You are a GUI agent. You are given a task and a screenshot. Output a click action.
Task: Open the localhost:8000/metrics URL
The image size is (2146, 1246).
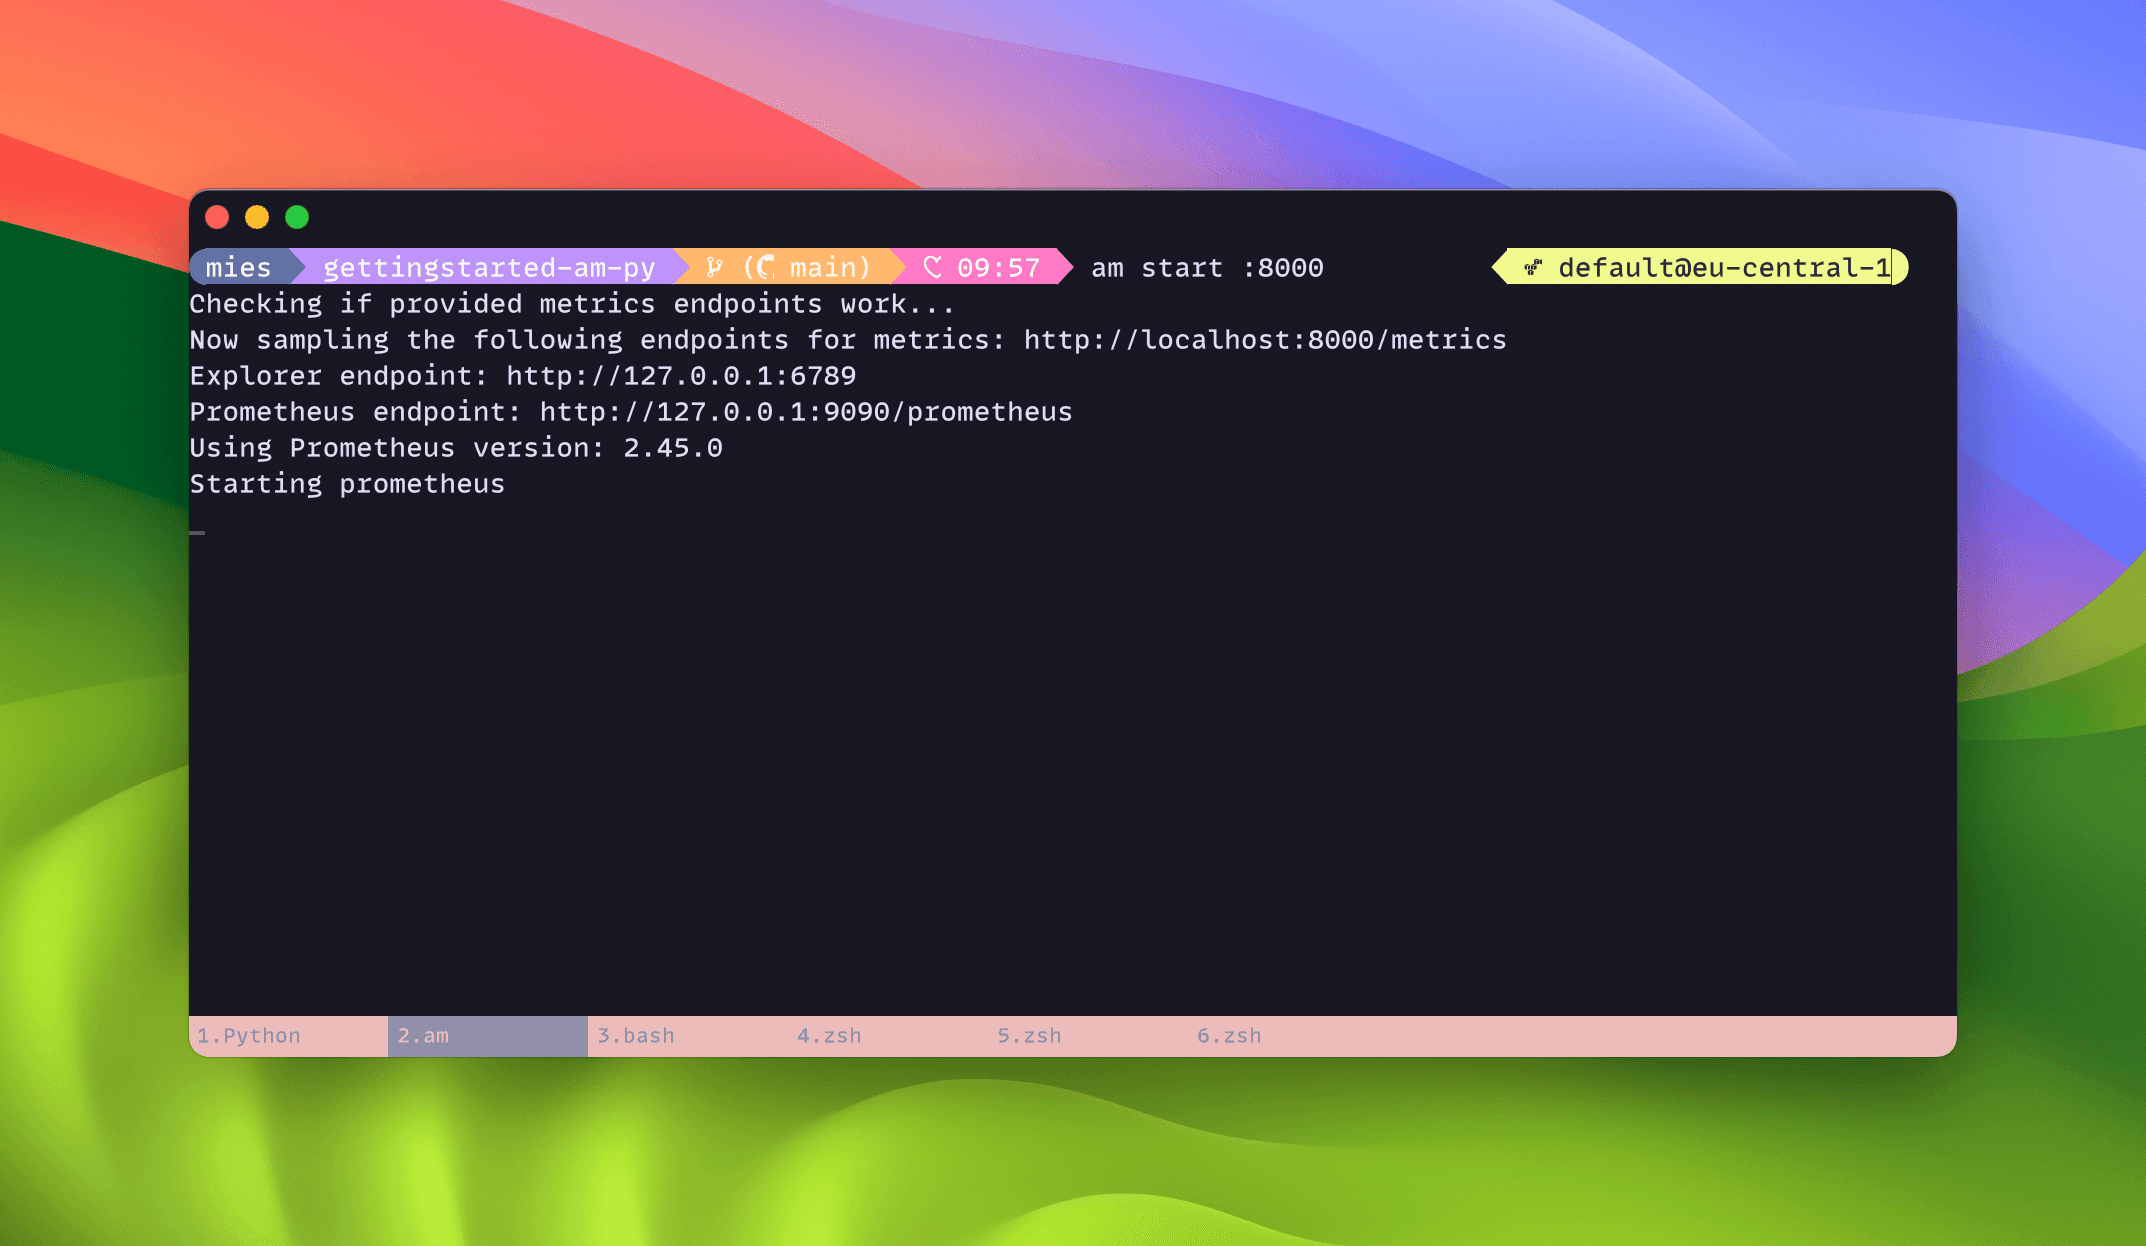(x=1264, y=340)
